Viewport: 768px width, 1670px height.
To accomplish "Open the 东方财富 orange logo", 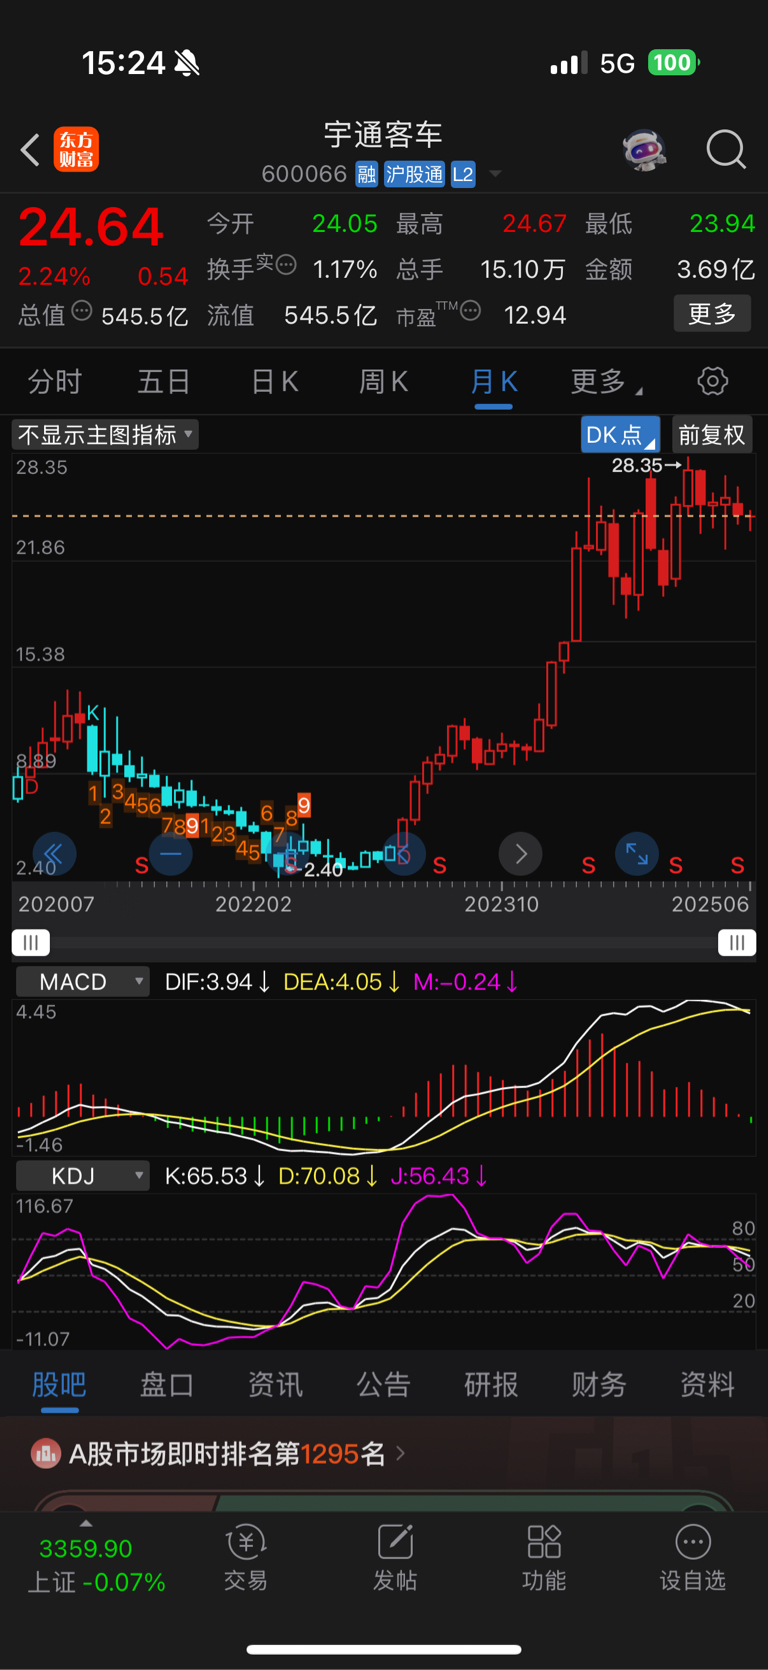I will 76,150.
